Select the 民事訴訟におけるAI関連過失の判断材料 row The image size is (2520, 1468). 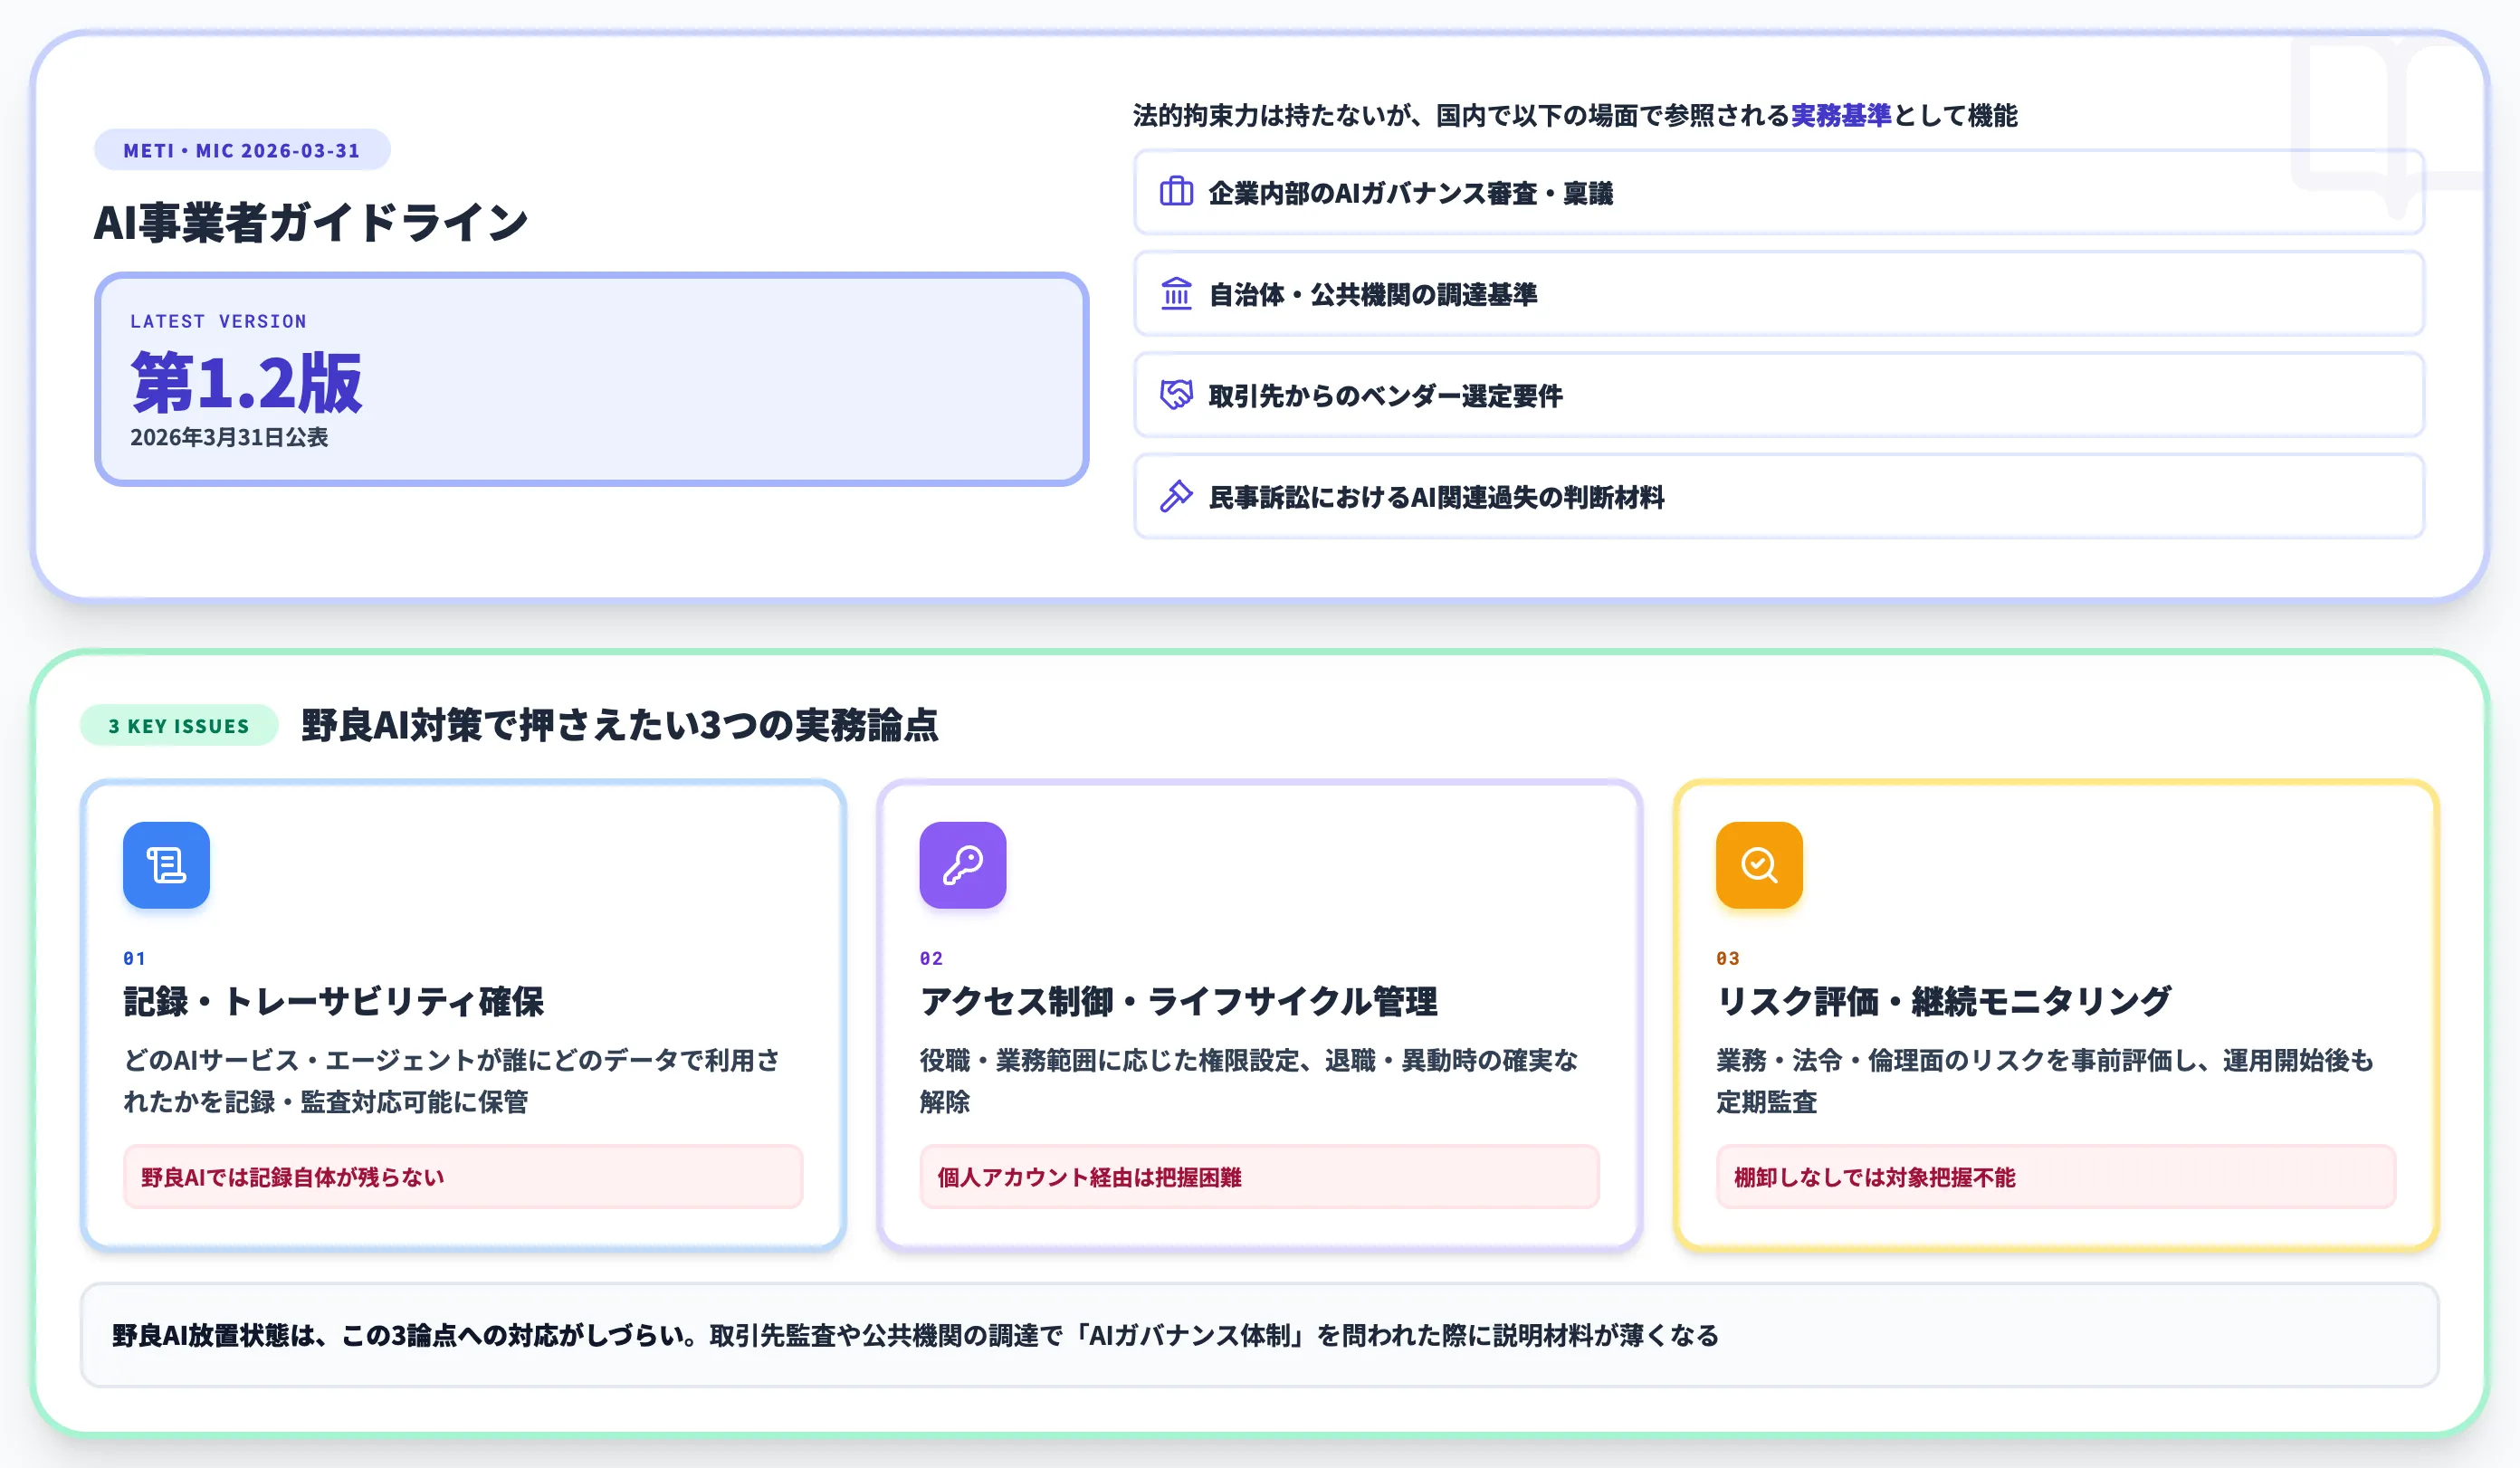tap(1779, 496)
